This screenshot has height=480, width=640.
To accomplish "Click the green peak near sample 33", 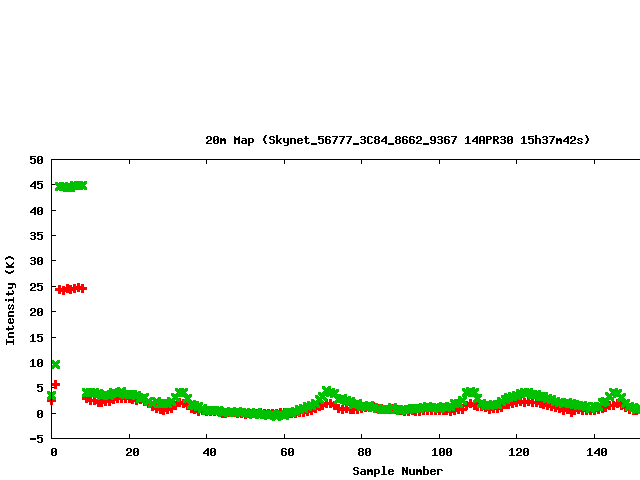I will [181, 393].
